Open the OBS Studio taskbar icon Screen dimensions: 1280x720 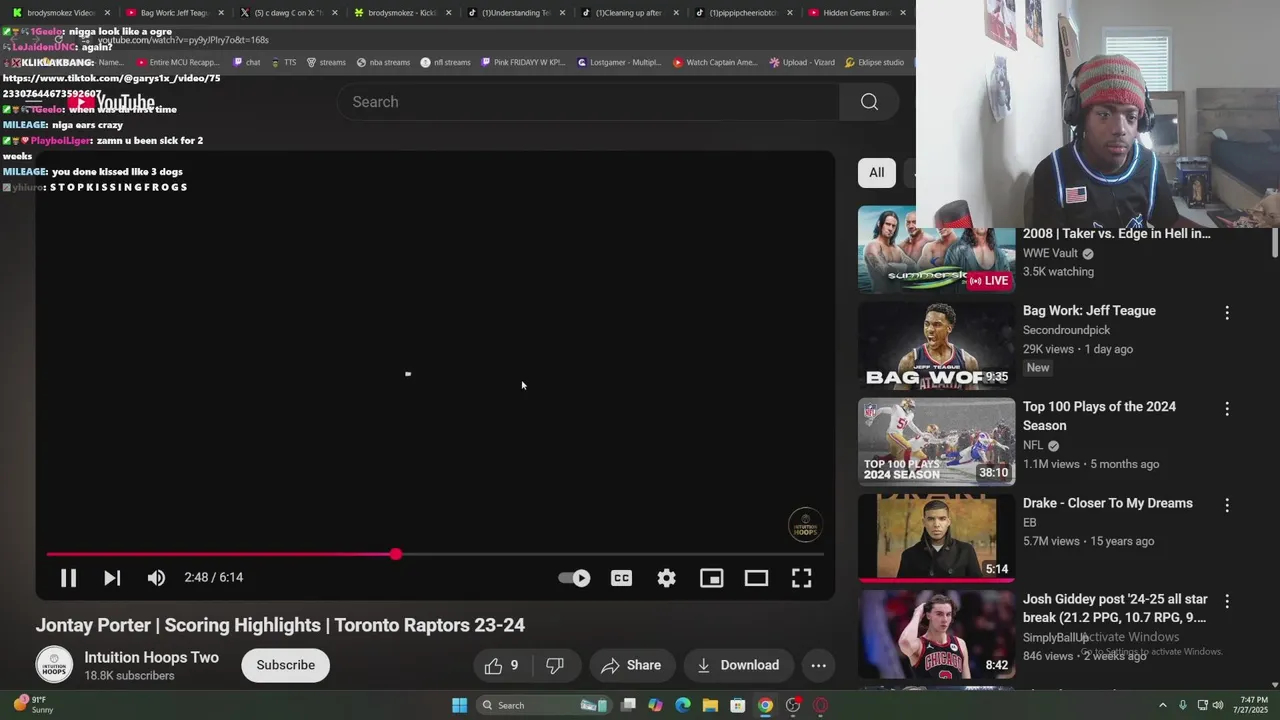(x=793, y=705)
